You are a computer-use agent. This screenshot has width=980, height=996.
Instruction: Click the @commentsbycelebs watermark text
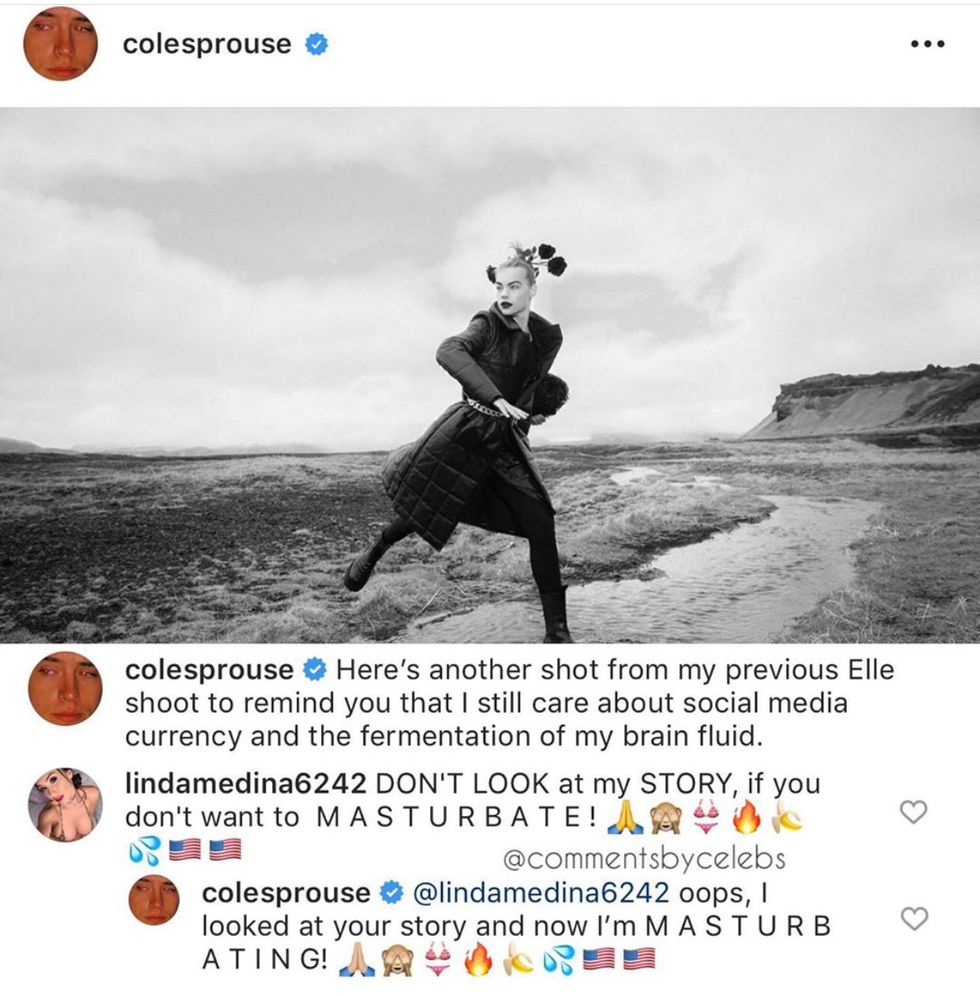[x=644, y=859]
